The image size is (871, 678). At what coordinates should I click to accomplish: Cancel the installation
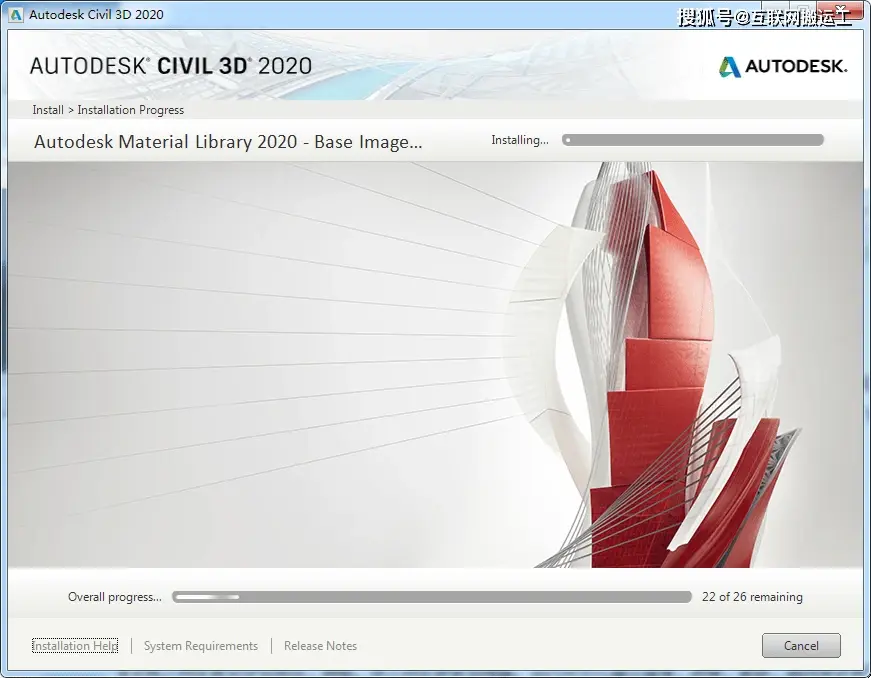[801, 646]
